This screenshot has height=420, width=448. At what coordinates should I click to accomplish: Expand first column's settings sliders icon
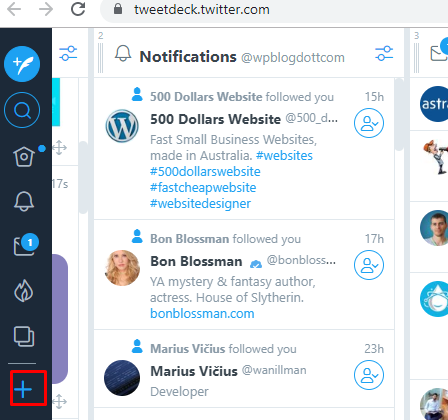click(x=68, y=54)
